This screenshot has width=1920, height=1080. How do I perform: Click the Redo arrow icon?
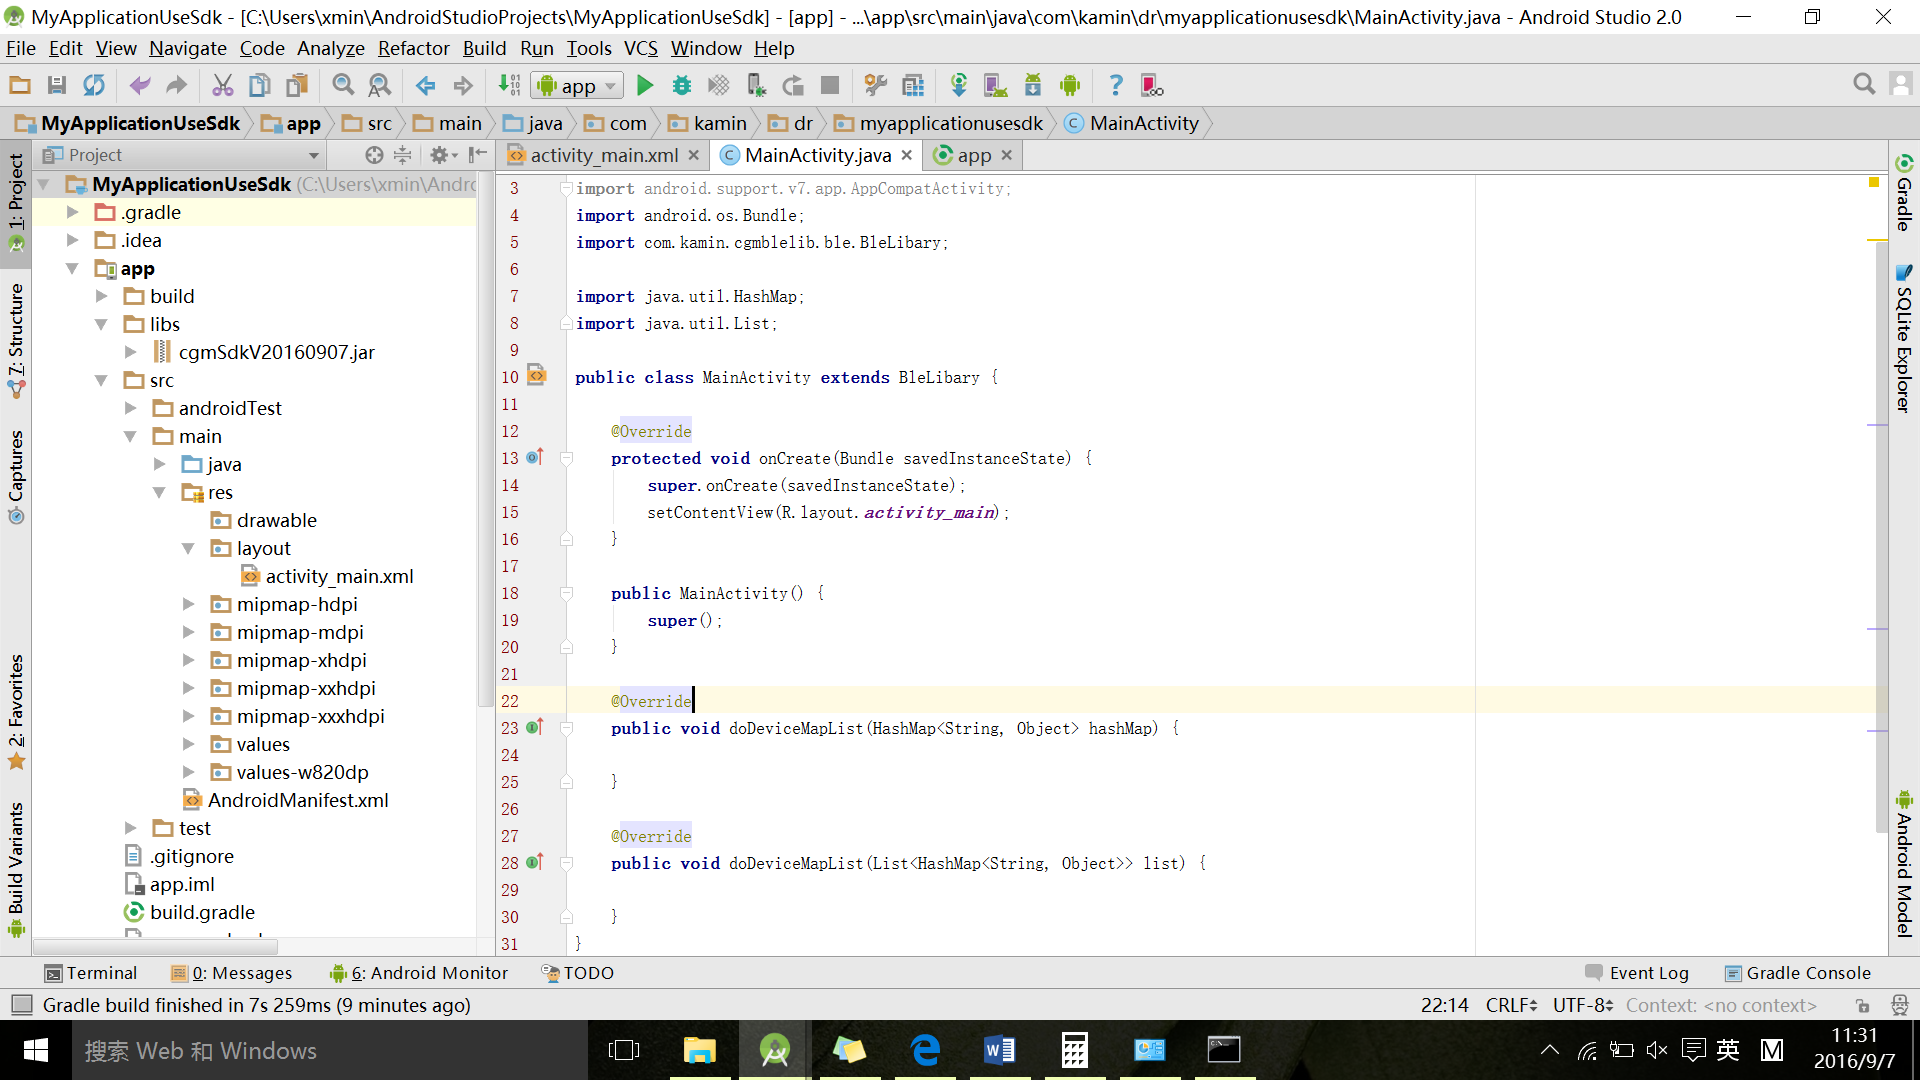[177, 86]
